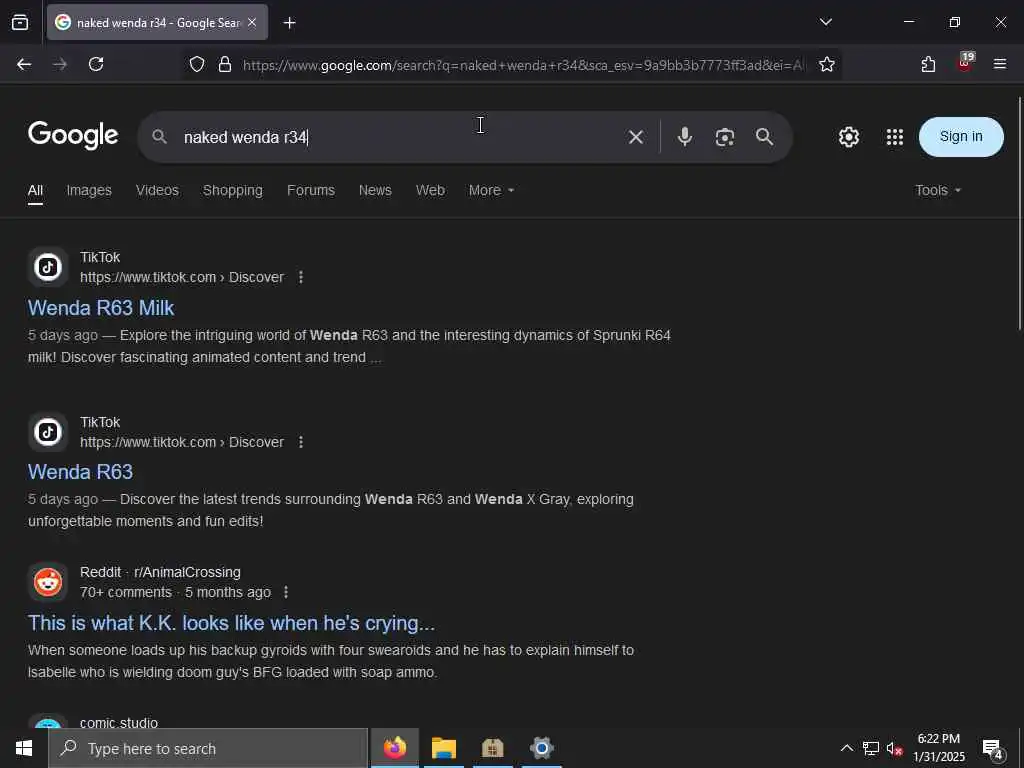Open Google quick settings gear
The height and width of the screenshot is (768, 1024).
coord(848,136)
